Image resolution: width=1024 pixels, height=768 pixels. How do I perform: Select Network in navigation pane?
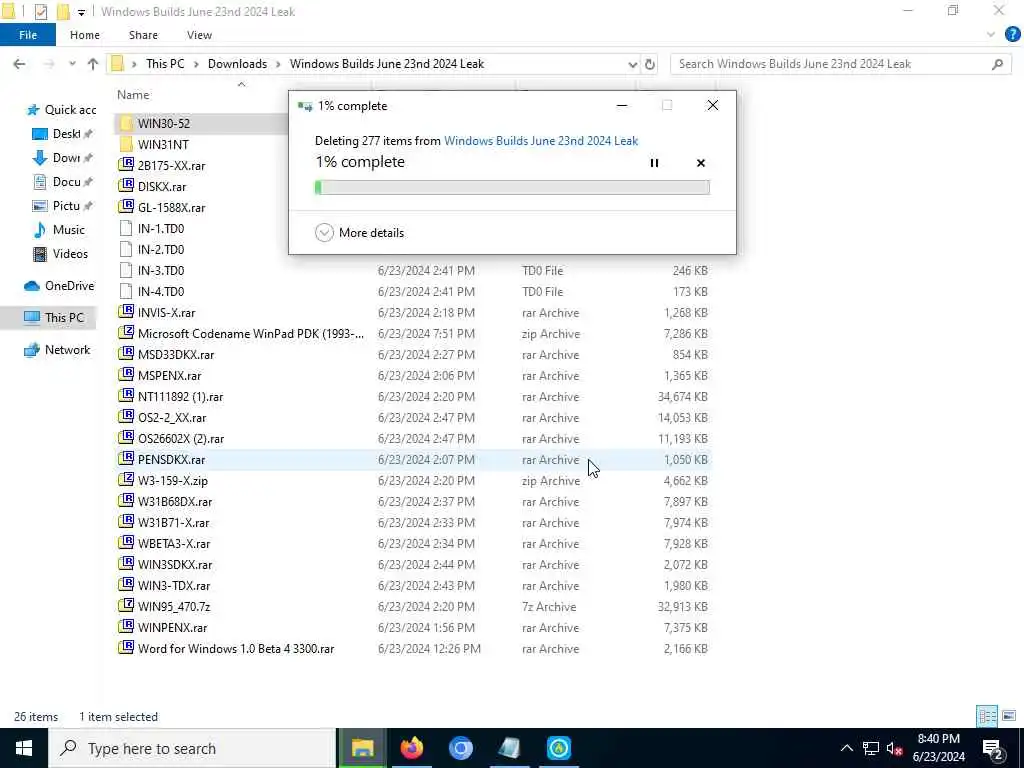coord(57,350)
